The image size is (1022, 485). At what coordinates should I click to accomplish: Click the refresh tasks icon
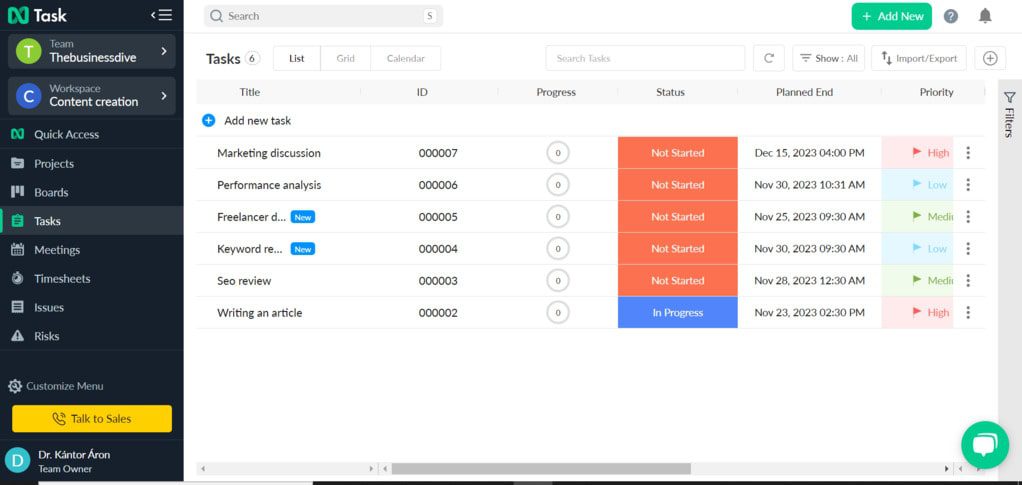[769, 58]
